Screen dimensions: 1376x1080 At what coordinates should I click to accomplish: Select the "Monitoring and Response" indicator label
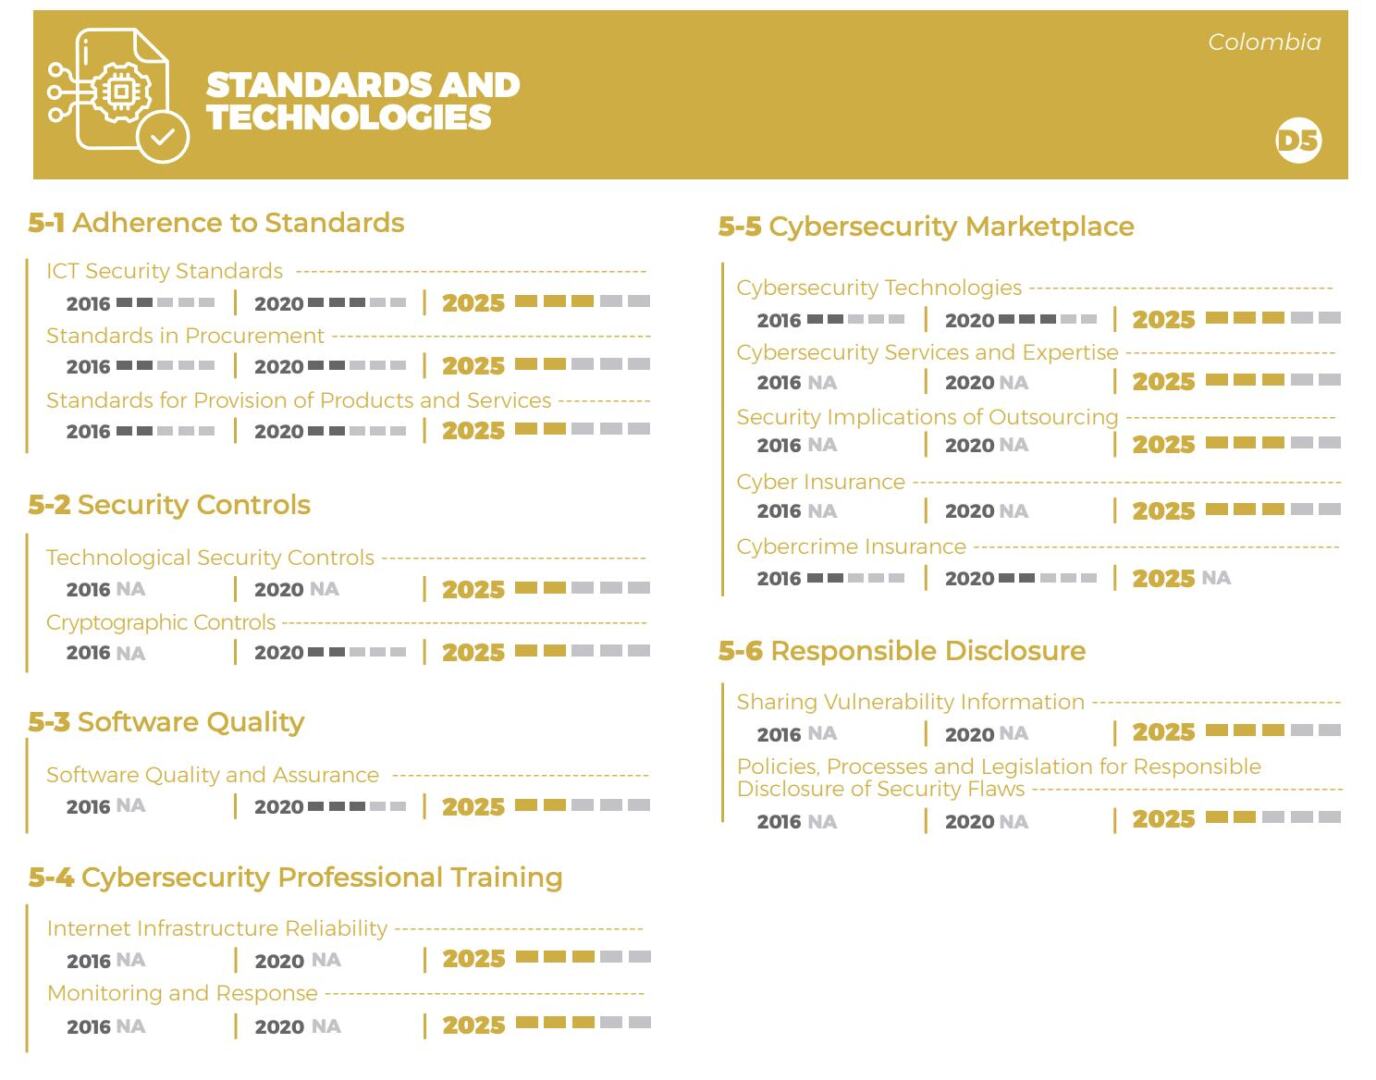coord(182,994)
